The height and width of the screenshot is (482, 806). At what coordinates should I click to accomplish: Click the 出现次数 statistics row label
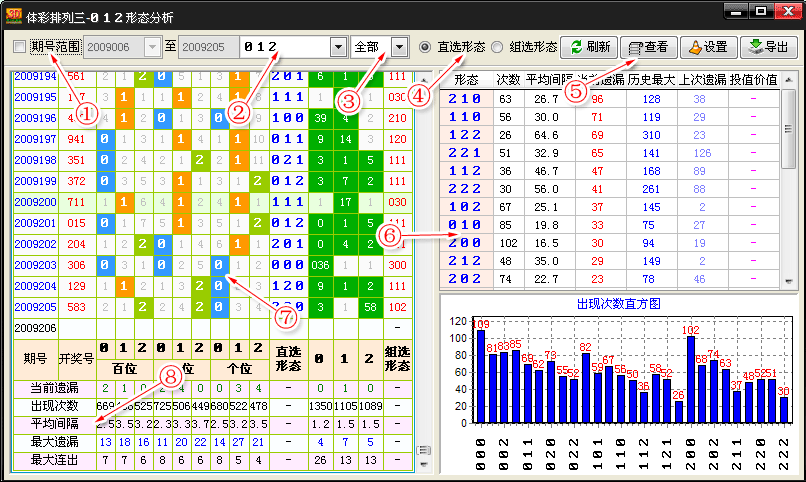click(54, 406)
